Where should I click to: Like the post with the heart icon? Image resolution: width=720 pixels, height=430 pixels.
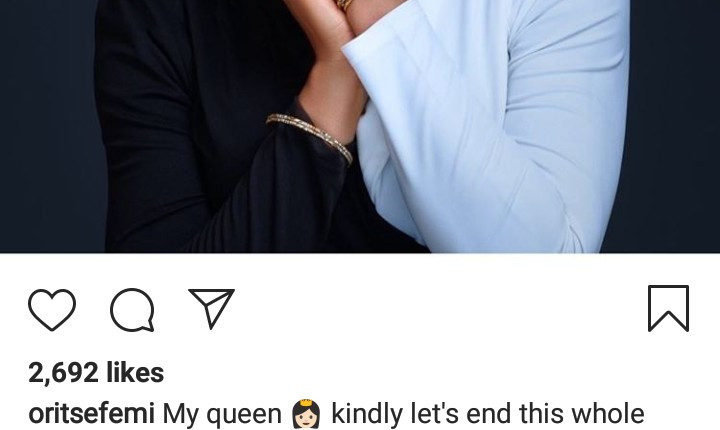pyautogui.click(x=52, y=309)
